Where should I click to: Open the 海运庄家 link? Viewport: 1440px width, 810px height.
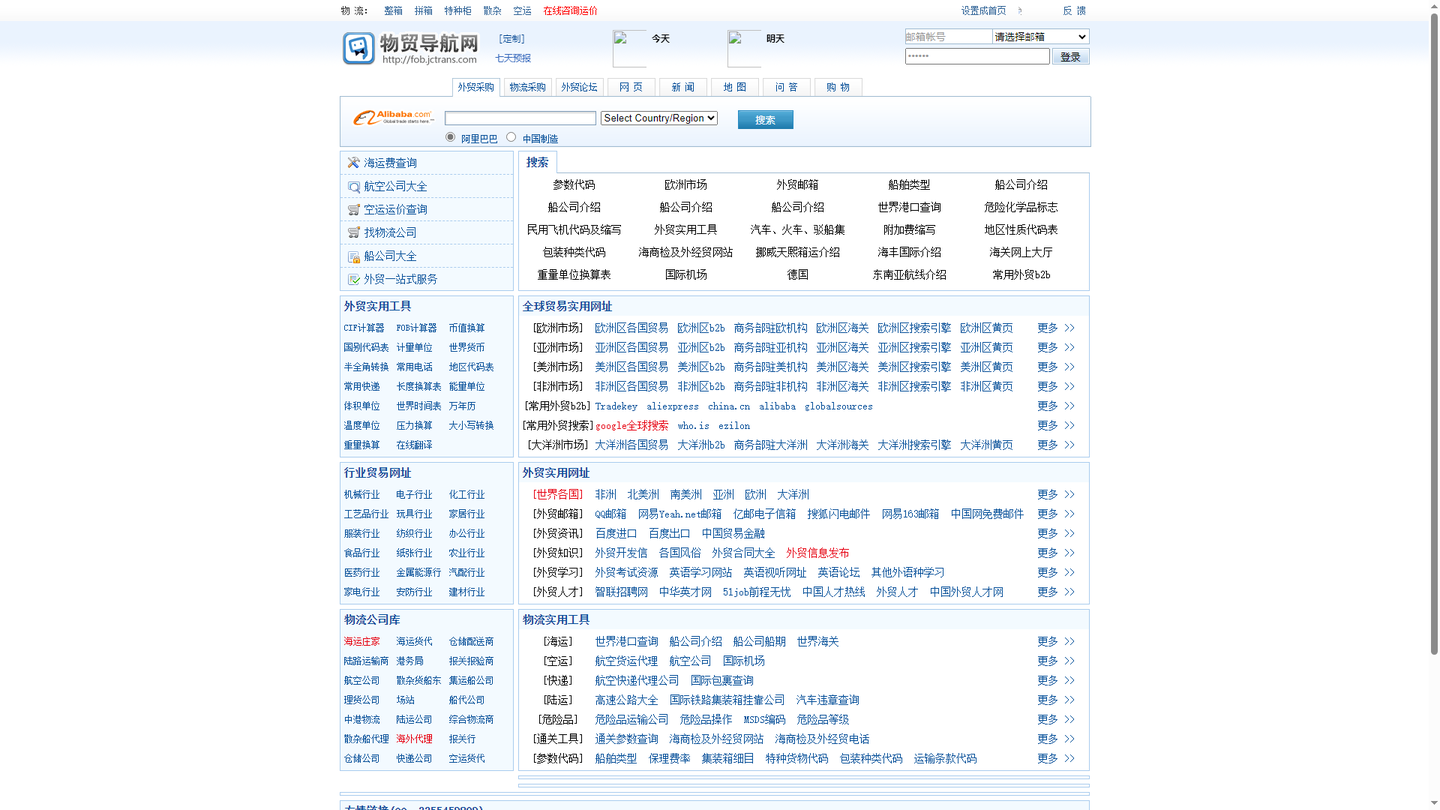pyautogui.click(x=362, y=642)
